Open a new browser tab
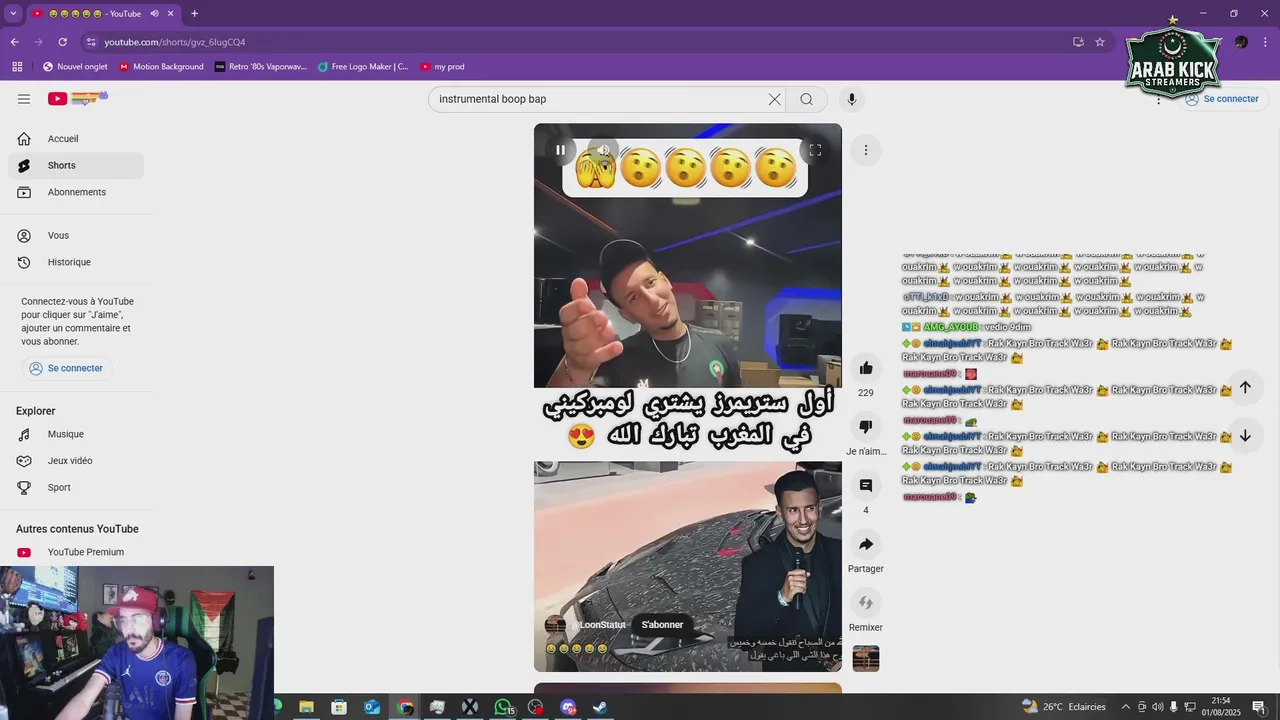The width and height of the screenshot is (1280, 720). click(x=194, y=13)
